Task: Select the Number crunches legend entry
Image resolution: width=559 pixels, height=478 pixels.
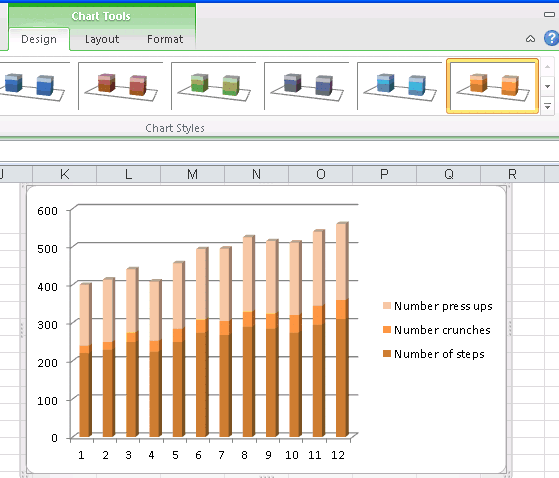Action: 437,330
